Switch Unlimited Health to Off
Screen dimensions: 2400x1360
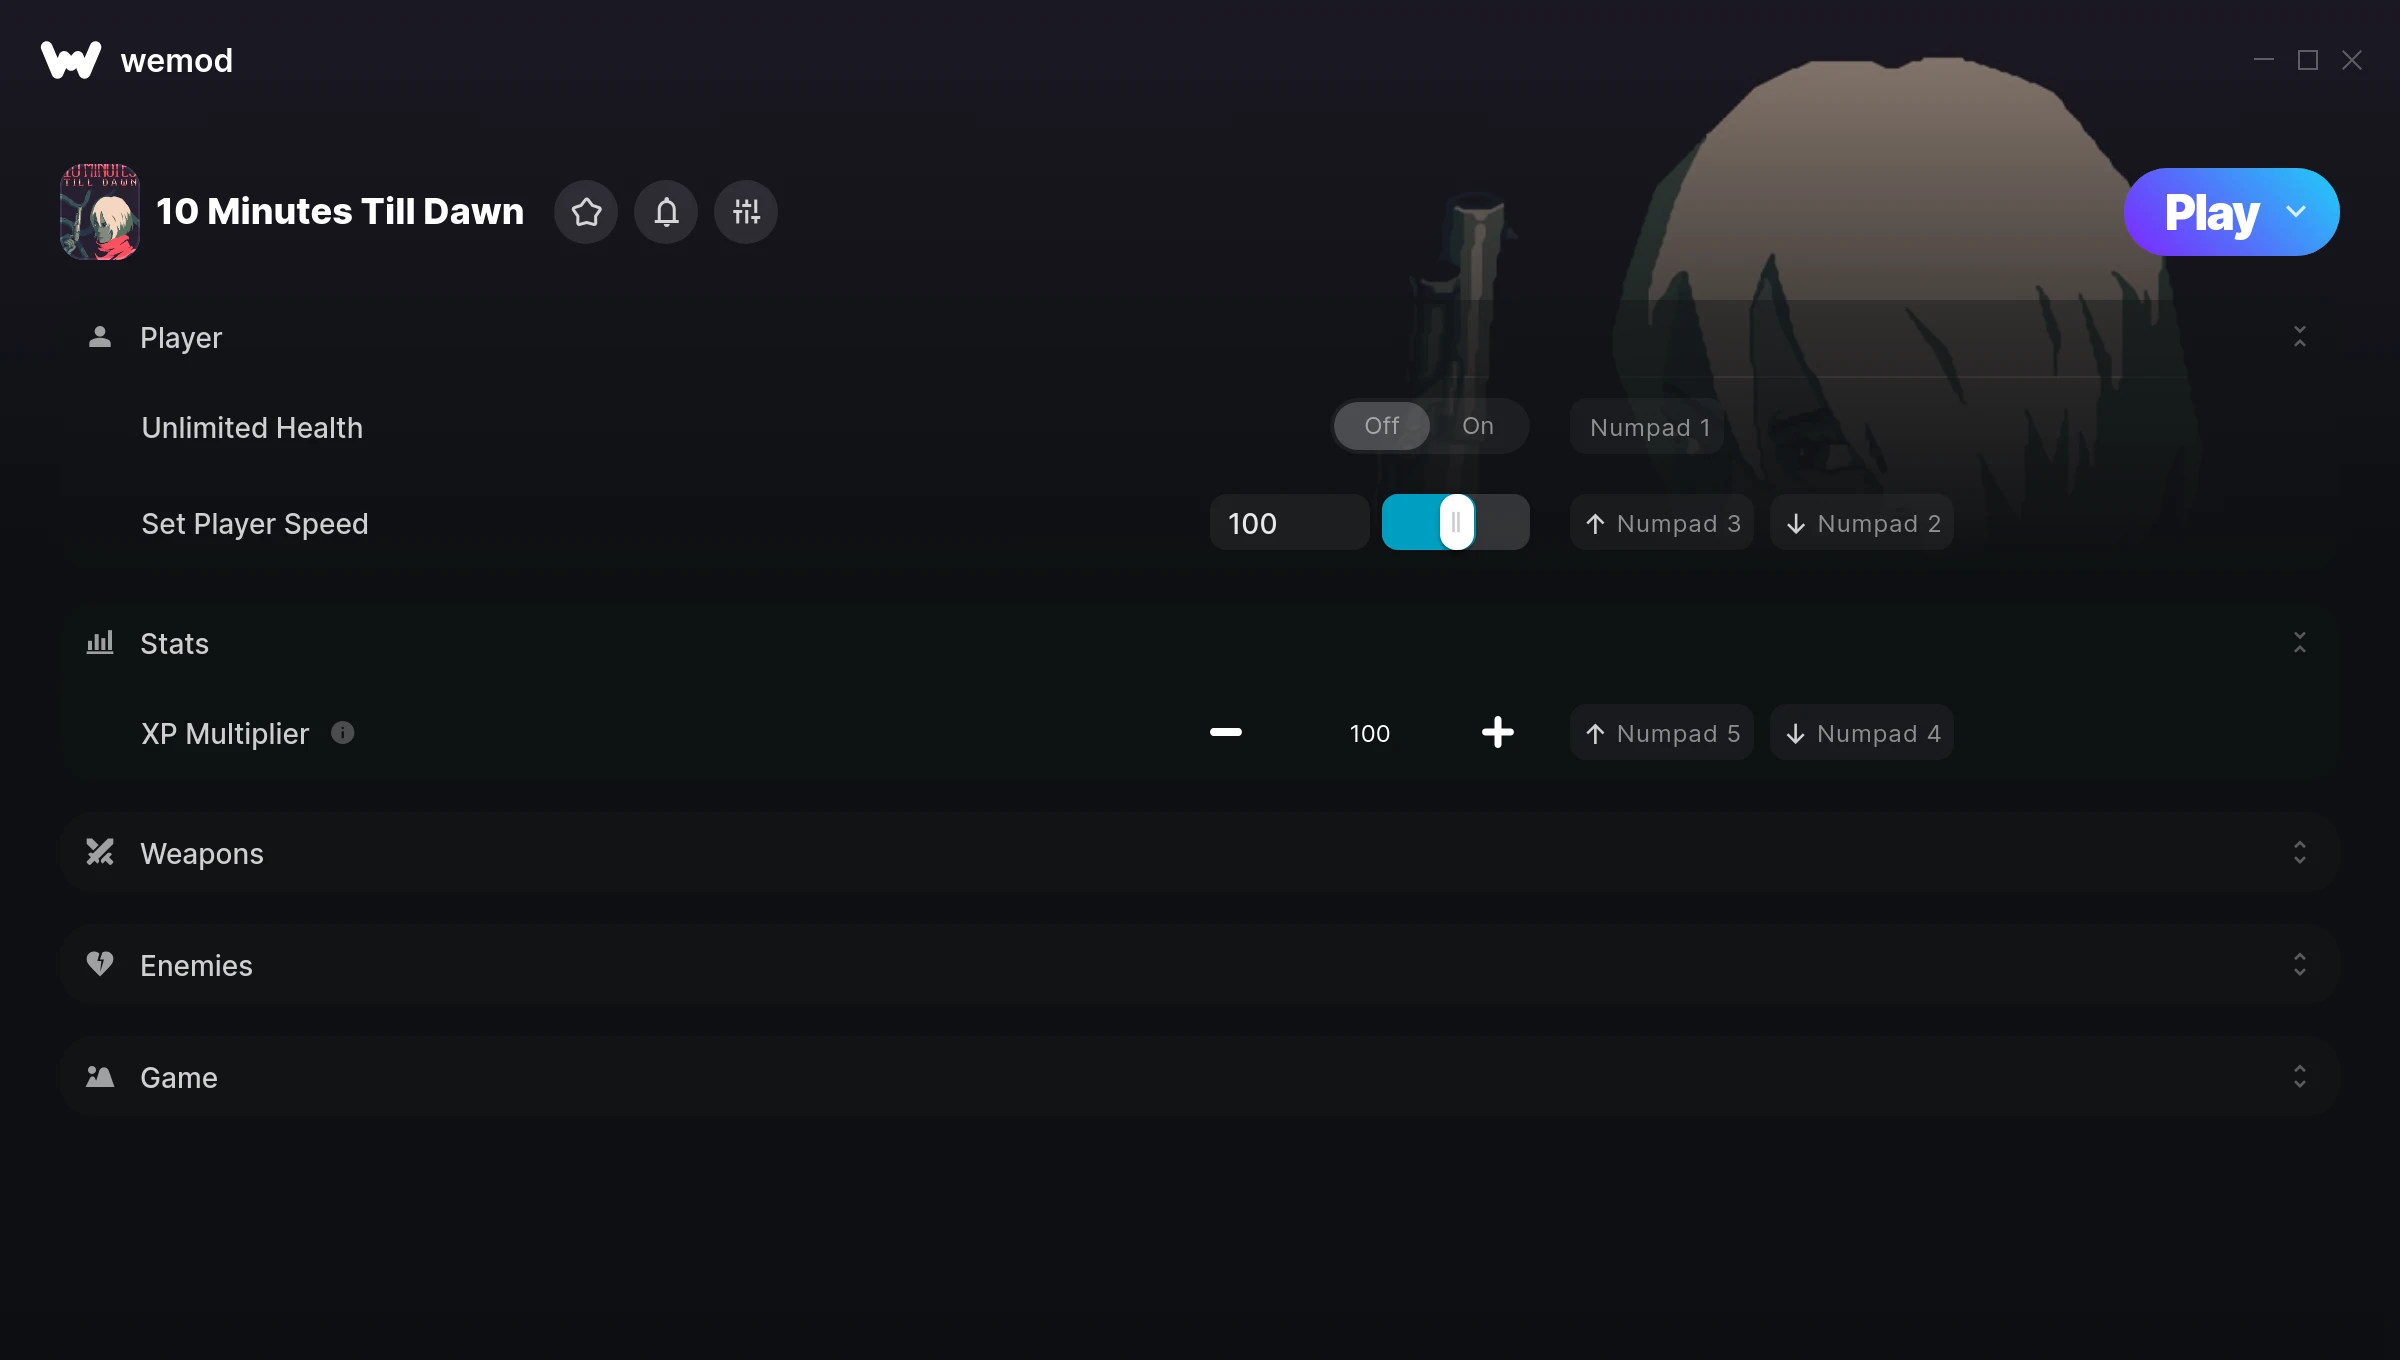tap(1382, 426)
